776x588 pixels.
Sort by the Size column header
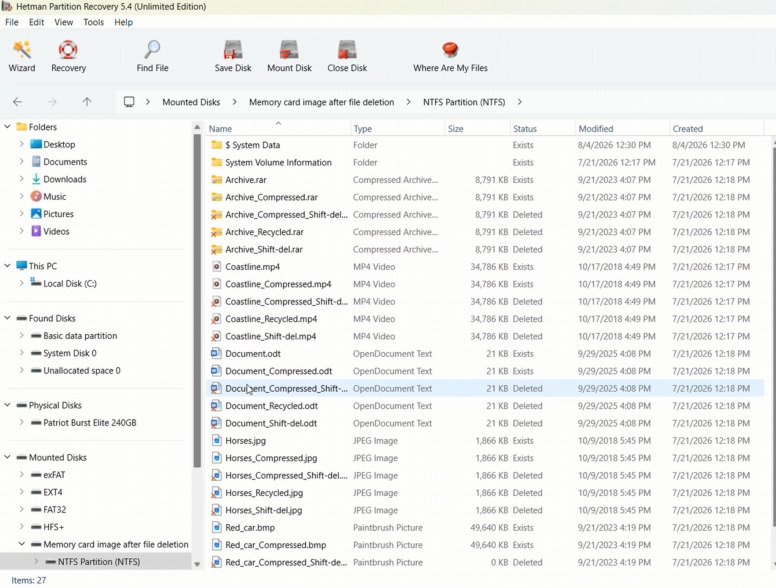click(477, 129)
